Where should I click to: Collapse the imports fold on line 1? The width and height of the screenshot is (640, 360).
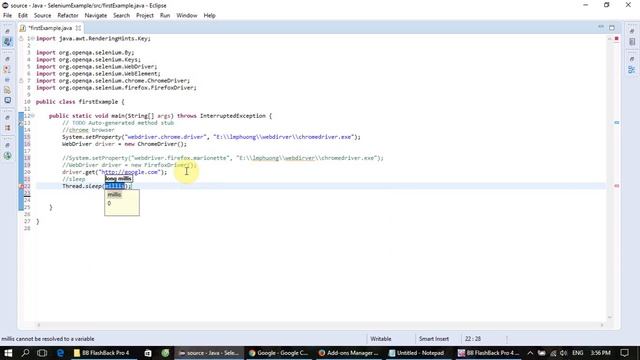[33, 39]
